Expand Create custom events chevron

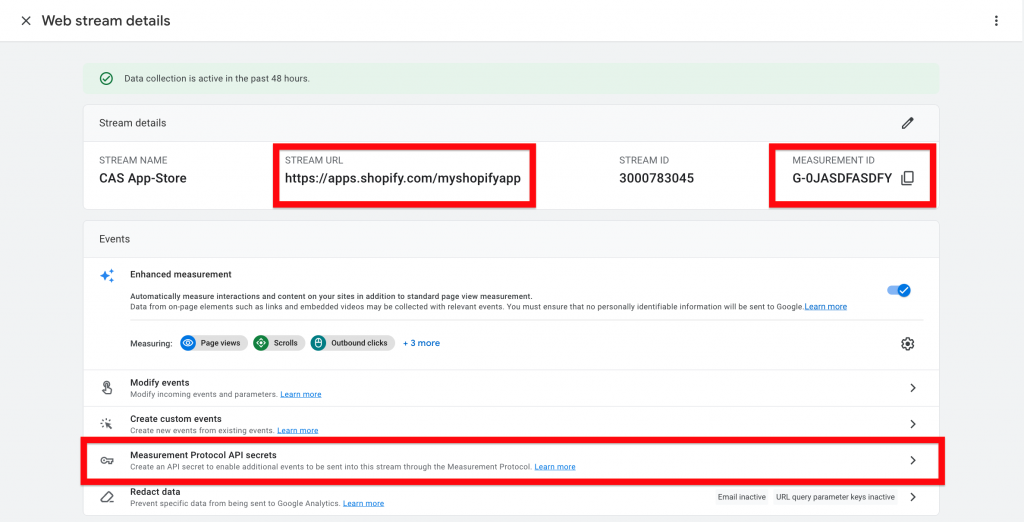[x=913, y=424]
